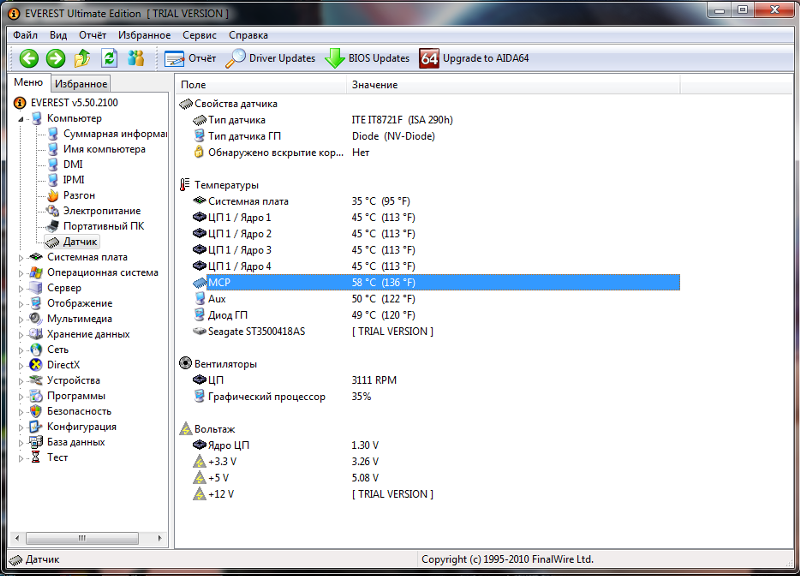Click the green Back arrow button
Screen dimensions: 800x576
pos(29,58)
